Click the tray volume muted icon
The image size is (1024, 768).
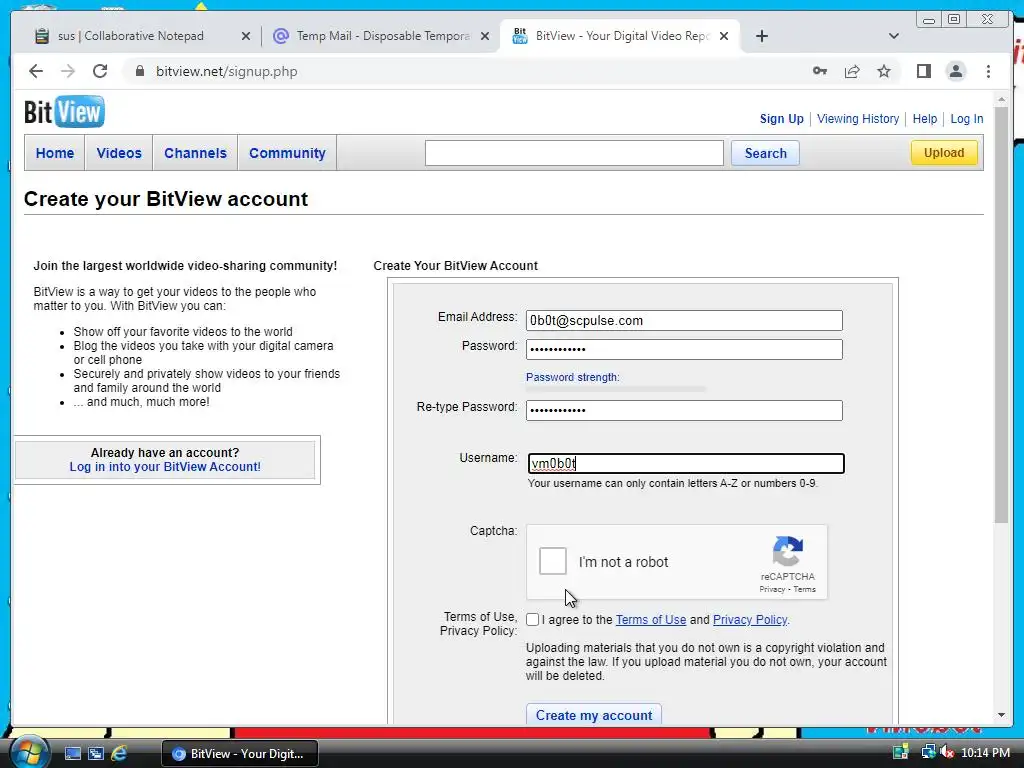tap(947, 753)
